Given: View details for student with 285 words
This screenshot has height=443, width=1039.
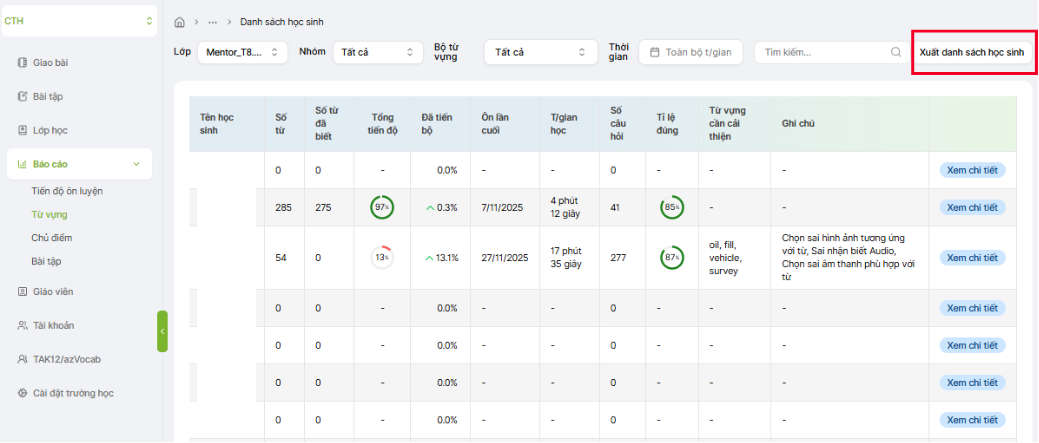Looking at the screenshot, I should (x=971, y=207).
